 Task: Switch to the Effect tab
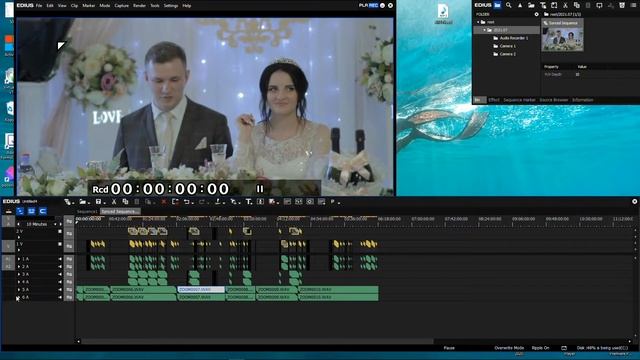click(494, 100)
